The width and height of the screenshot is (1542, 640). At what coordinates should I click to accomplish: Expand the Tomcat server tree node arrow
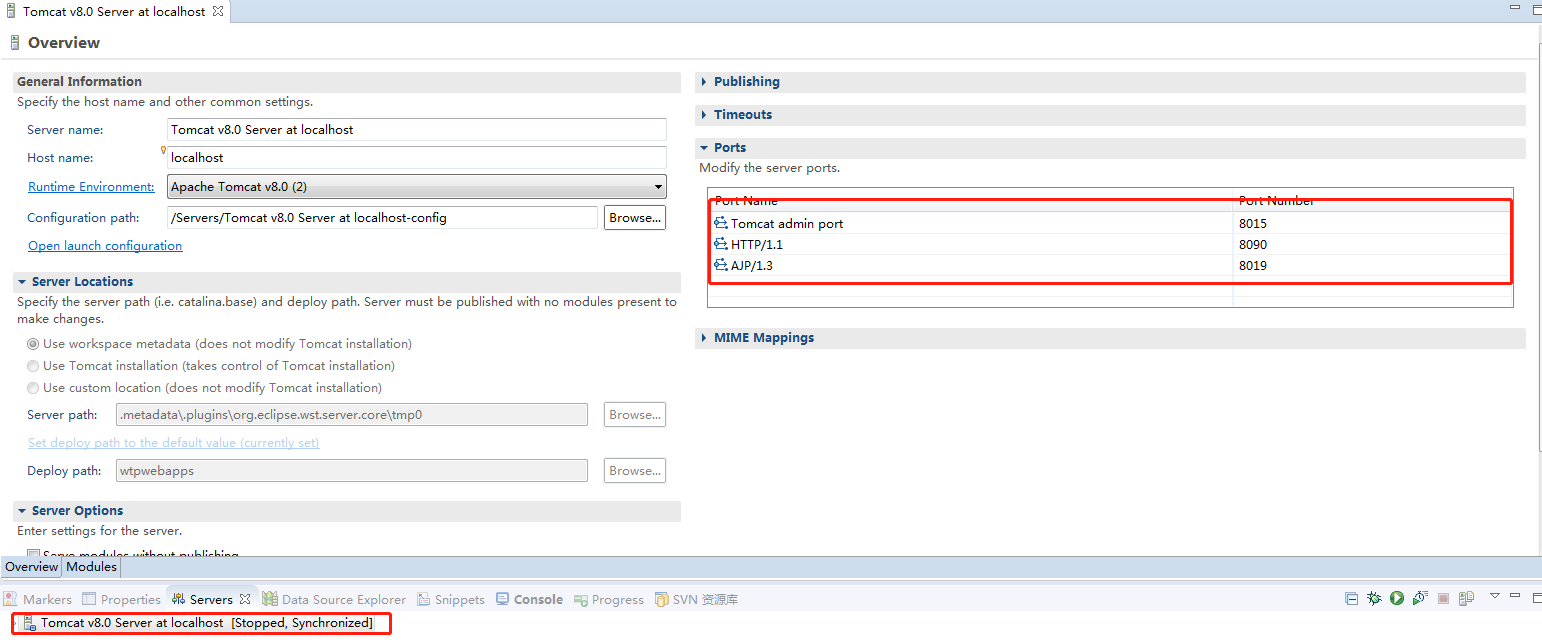click(x=15, y=623)
